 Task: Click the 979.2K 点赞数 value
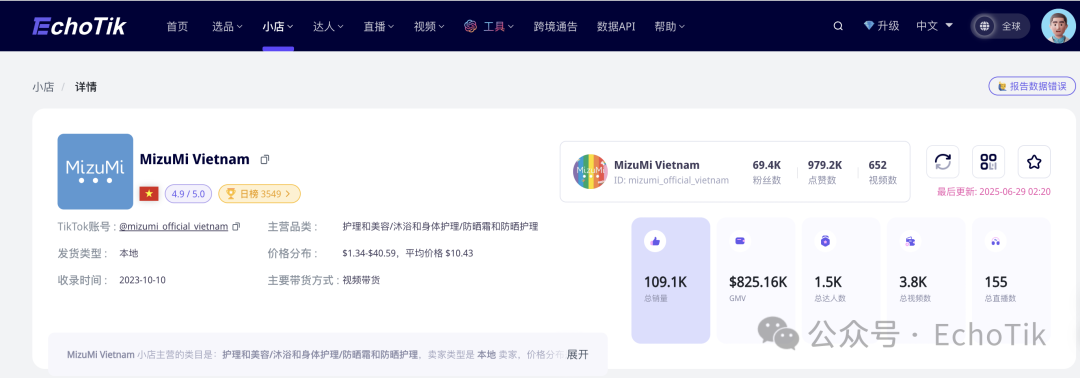point(824,165)
